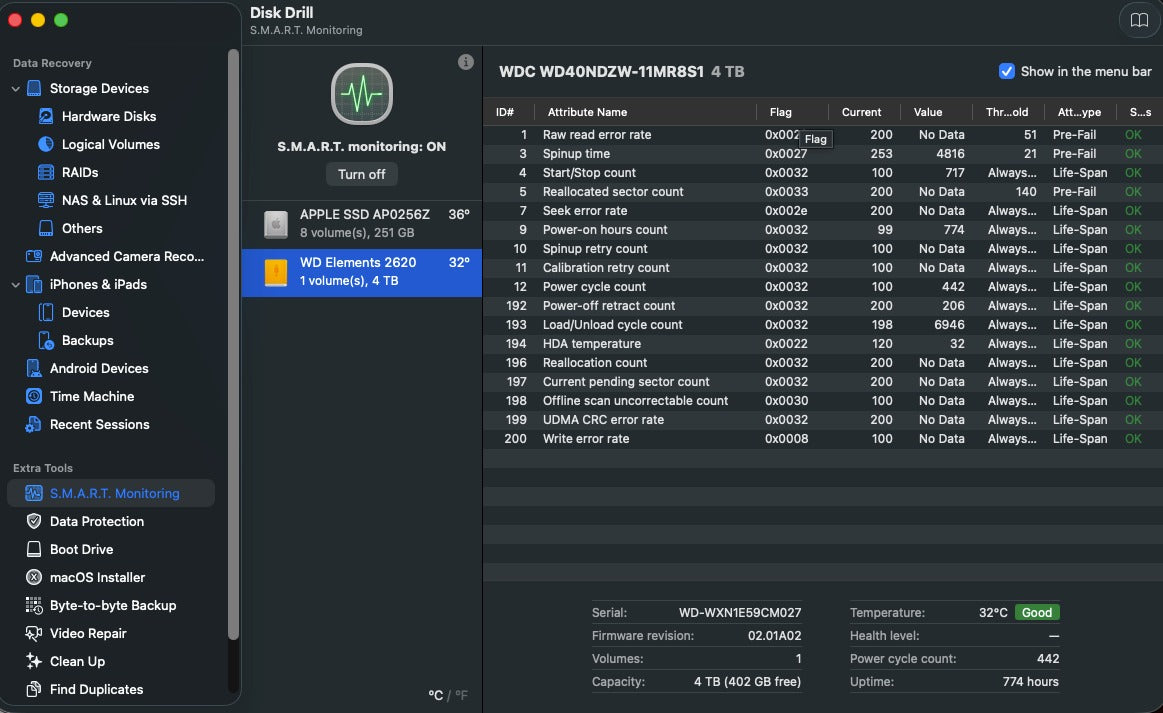Select the yellow WD Elements drive icon
1163x713 pixels.
(x=276, y=272)
